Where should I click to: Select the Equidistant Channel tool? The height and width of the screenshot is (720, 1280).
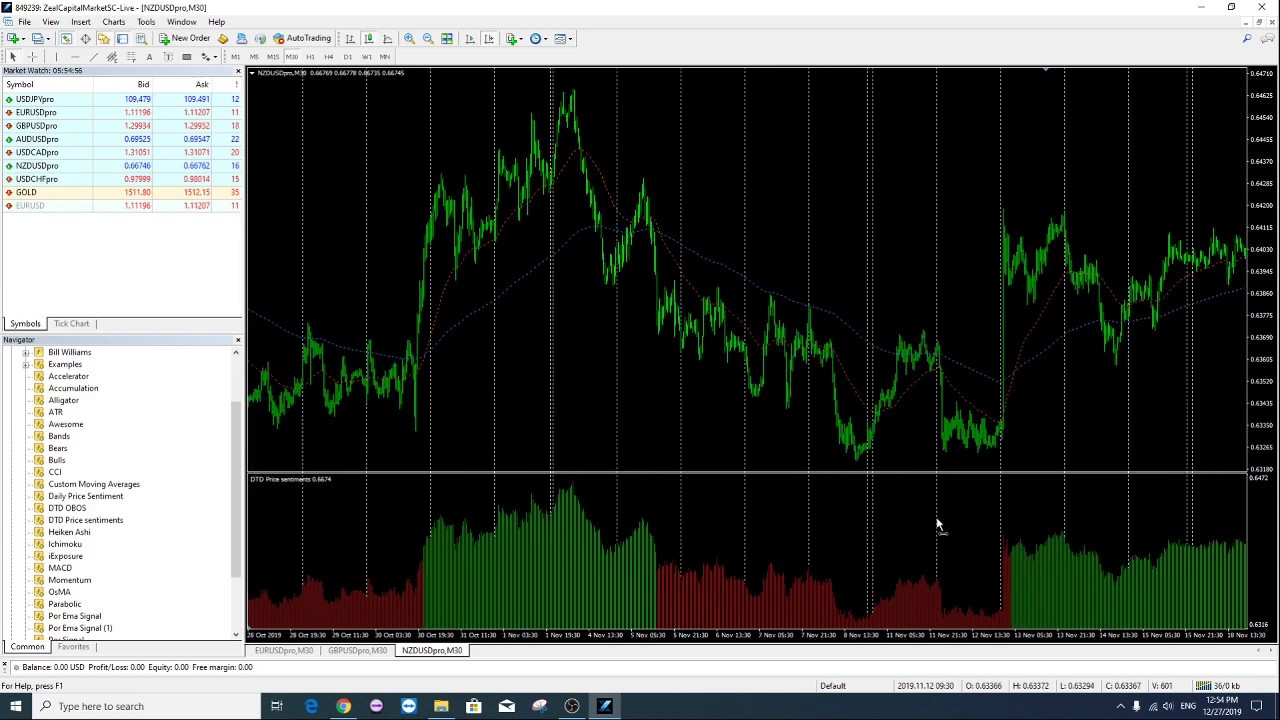pos(112,57)
